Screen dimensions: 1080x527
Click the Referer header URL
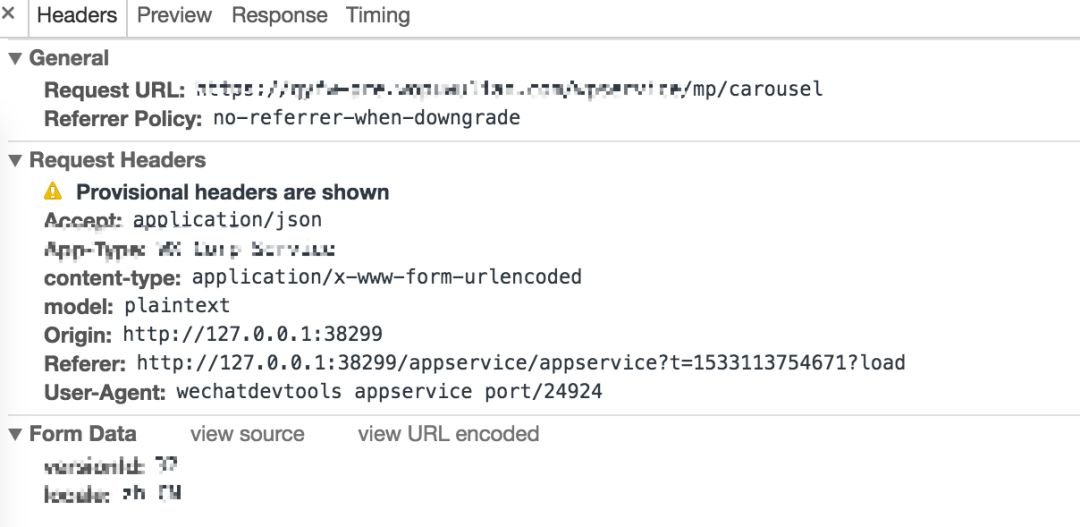pyautogui.click(x=520, y=363)
